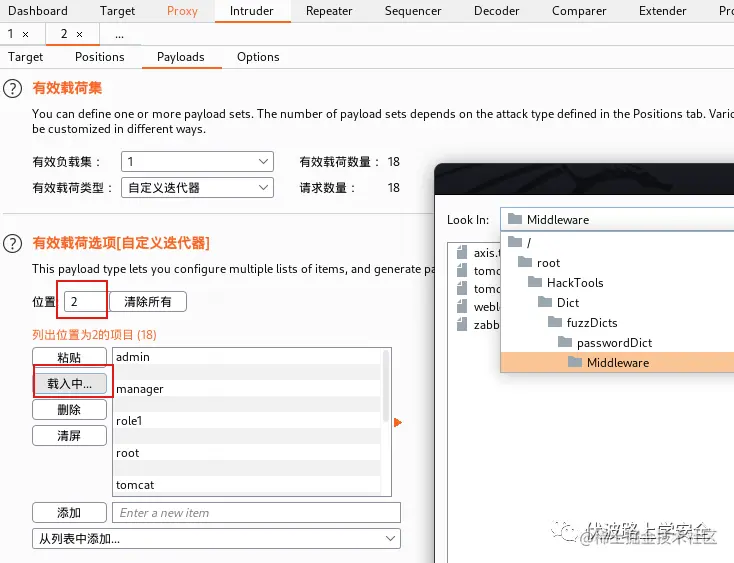Open the help icon for 有效载荷选项
The height and width of the screenshot is (563, 734).
point(13,243)
